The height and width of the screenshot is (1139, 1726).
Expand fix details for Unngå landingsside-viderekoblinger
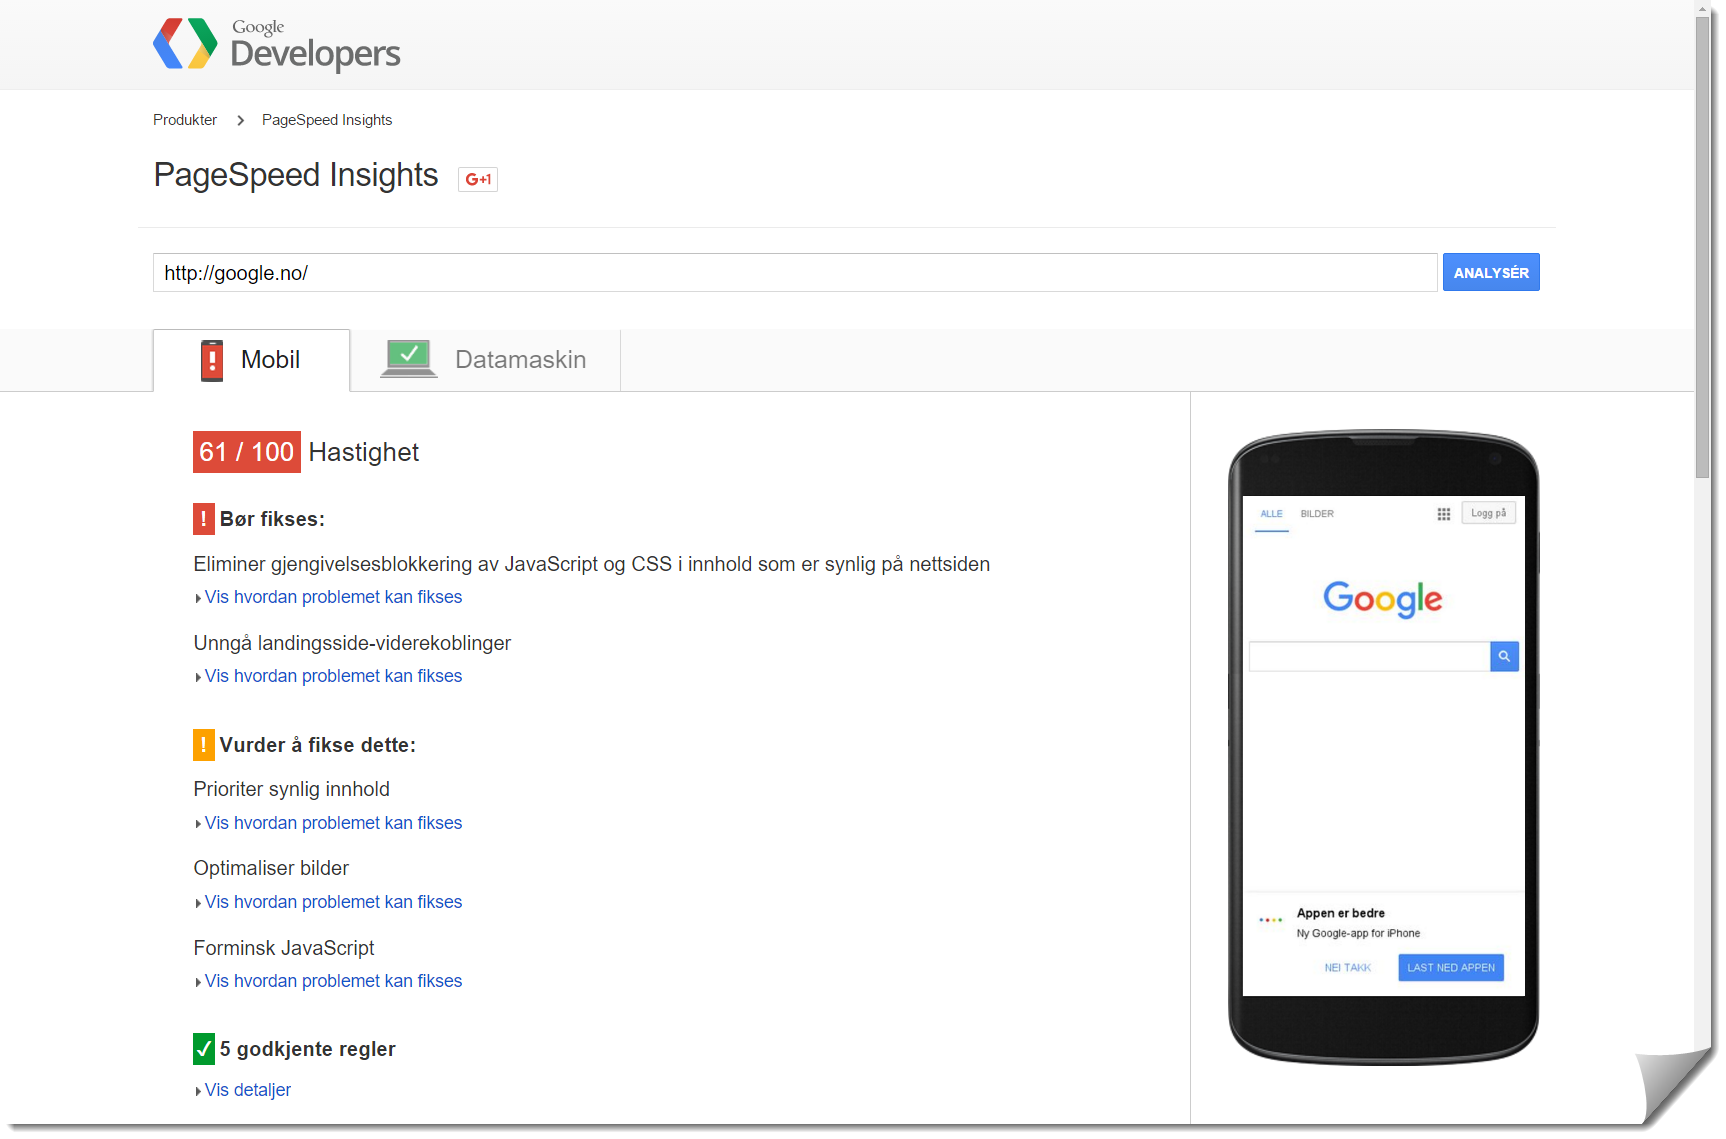click(x=333, y=676)
